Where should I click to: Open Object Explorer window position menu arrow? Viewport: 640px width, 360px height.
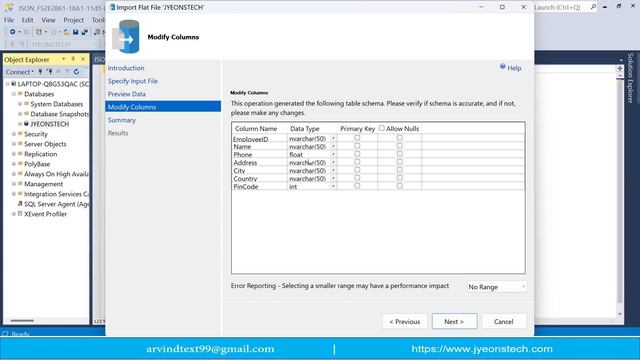(x=64, y=59)
